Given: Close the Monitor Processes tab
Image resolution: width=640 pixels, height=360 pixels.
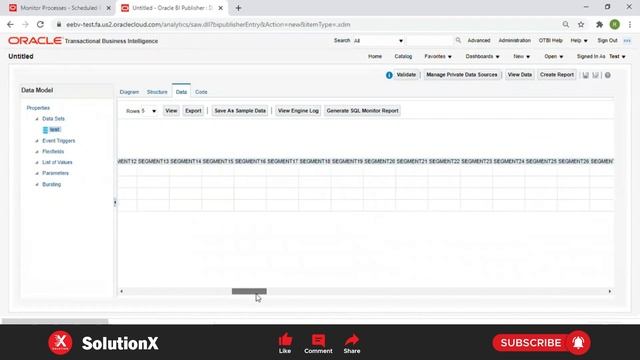Looking at the screenshot, I should point(109,8).
